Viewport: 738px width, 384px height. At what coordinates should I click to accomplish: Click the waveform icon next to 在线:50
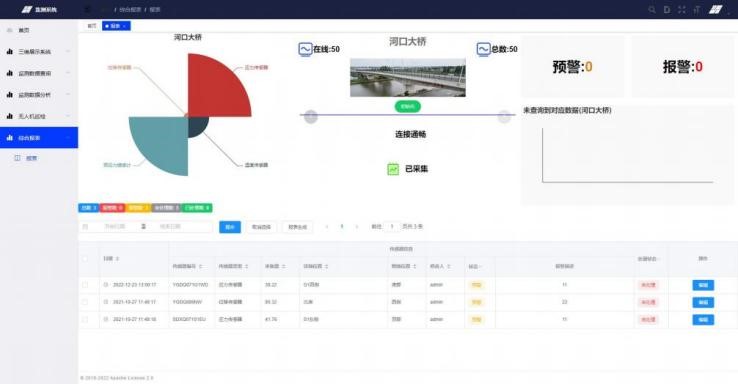(305, 49)
